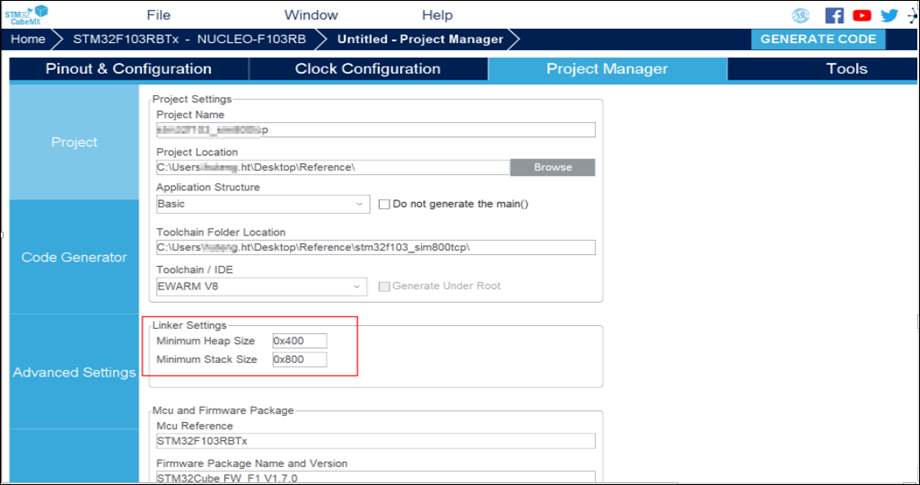920x485 pixels.
Task: Open the Toolchain / IDE dropdown
Action: point(261,286)
